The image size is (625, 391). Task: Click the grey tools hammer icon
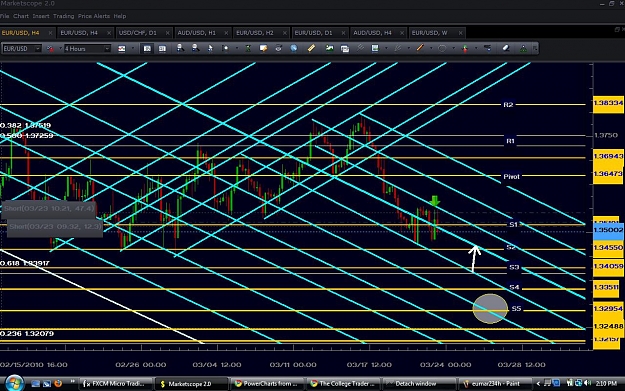click(x=360, y=48)
